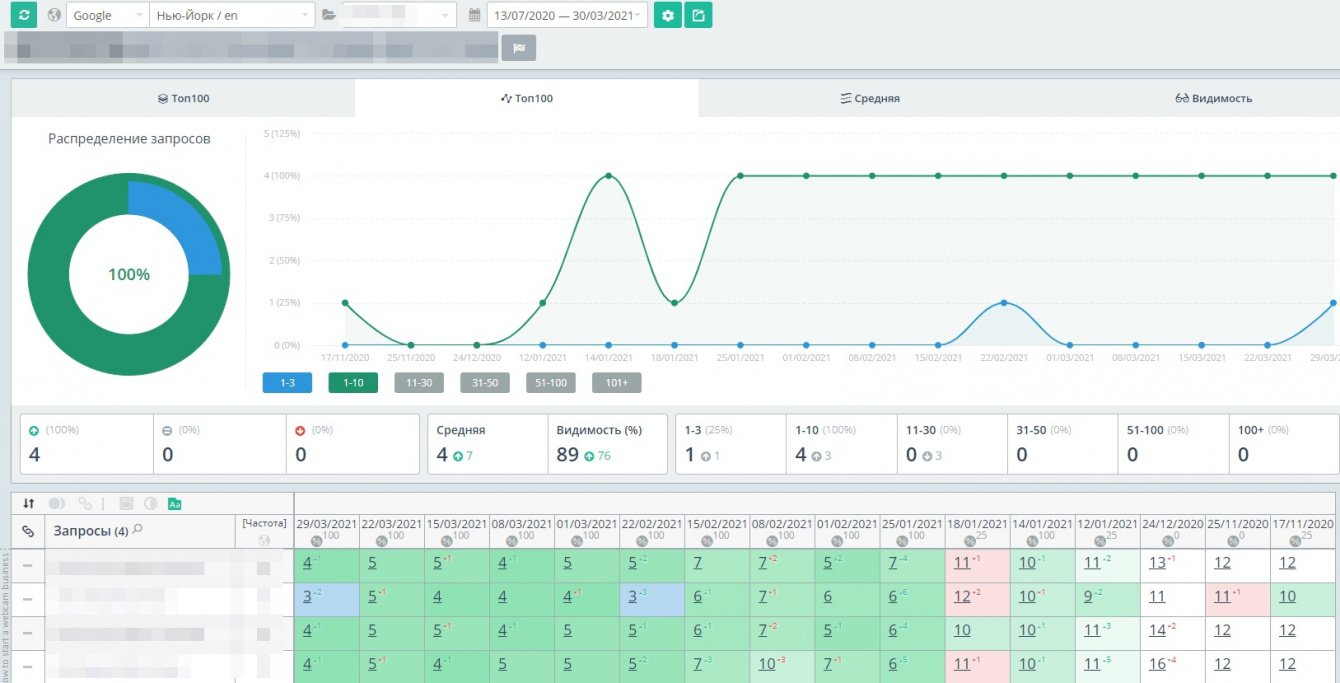Click the chain link icon in table header

click(x=28, y=531)
